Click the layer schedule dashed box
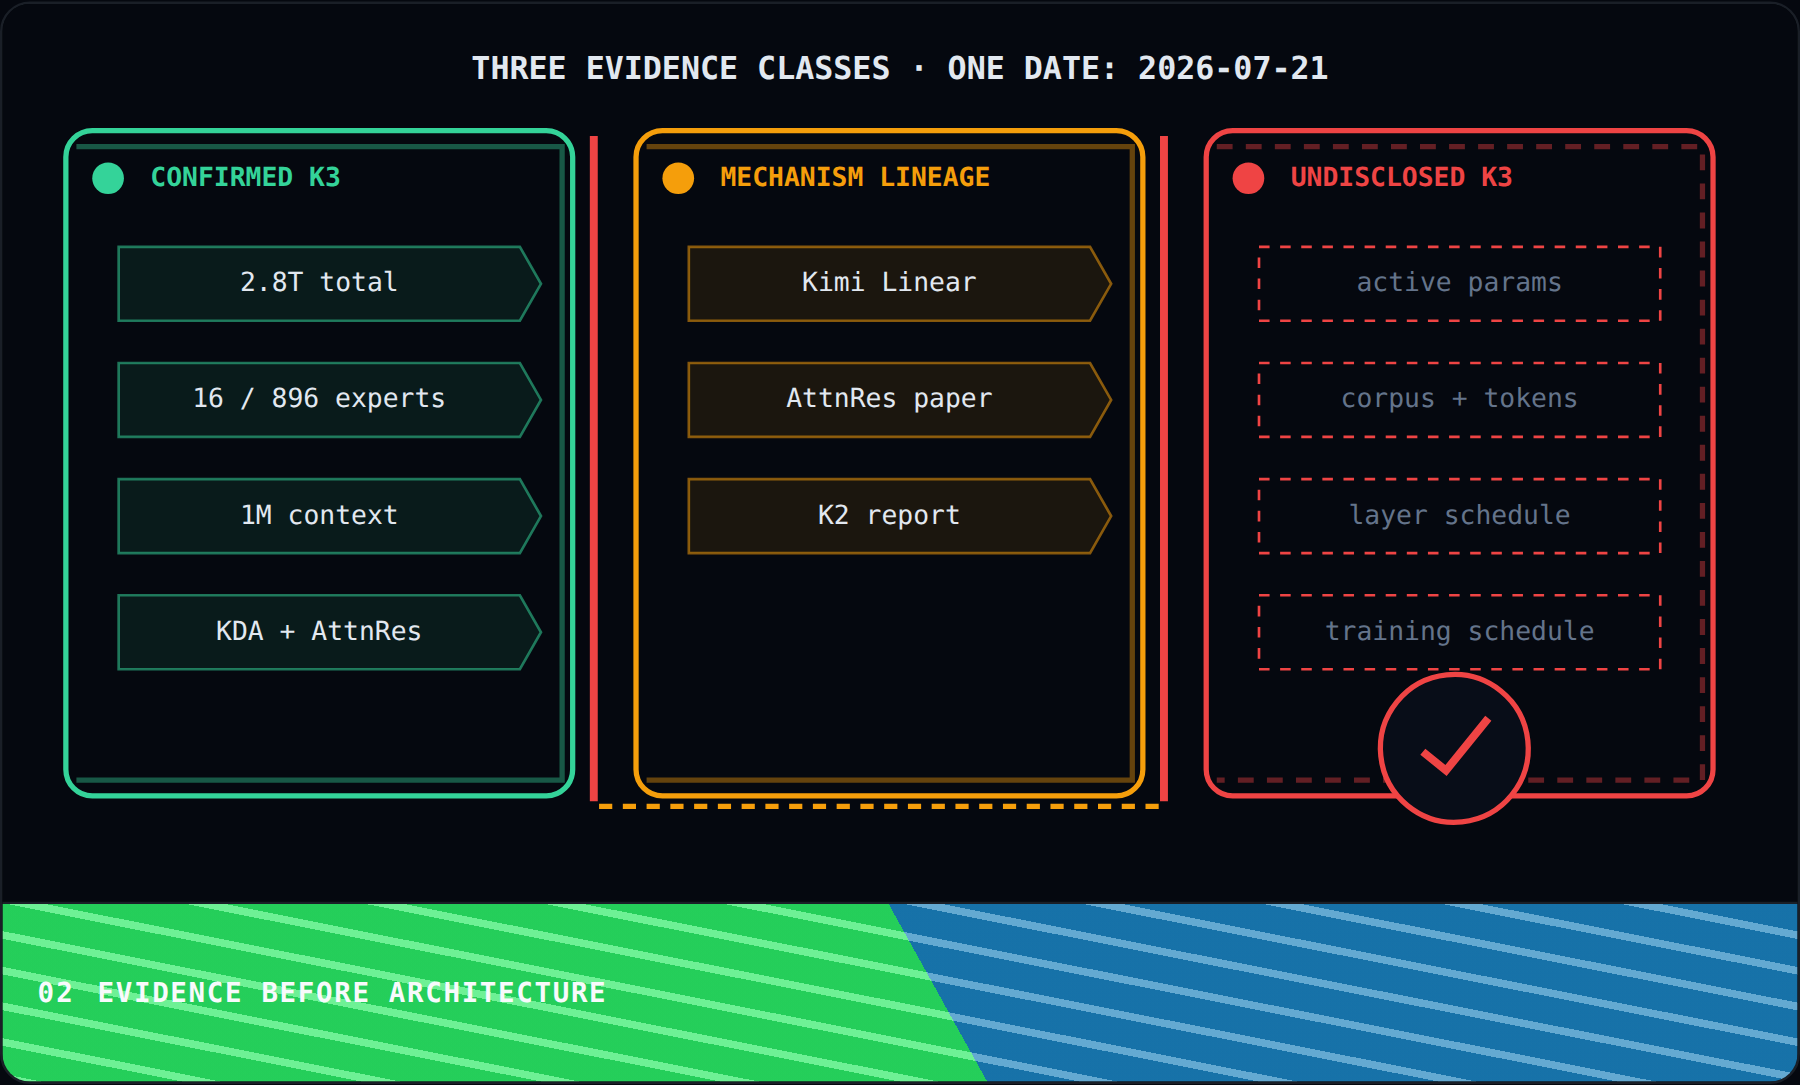 pos(1459,516)
